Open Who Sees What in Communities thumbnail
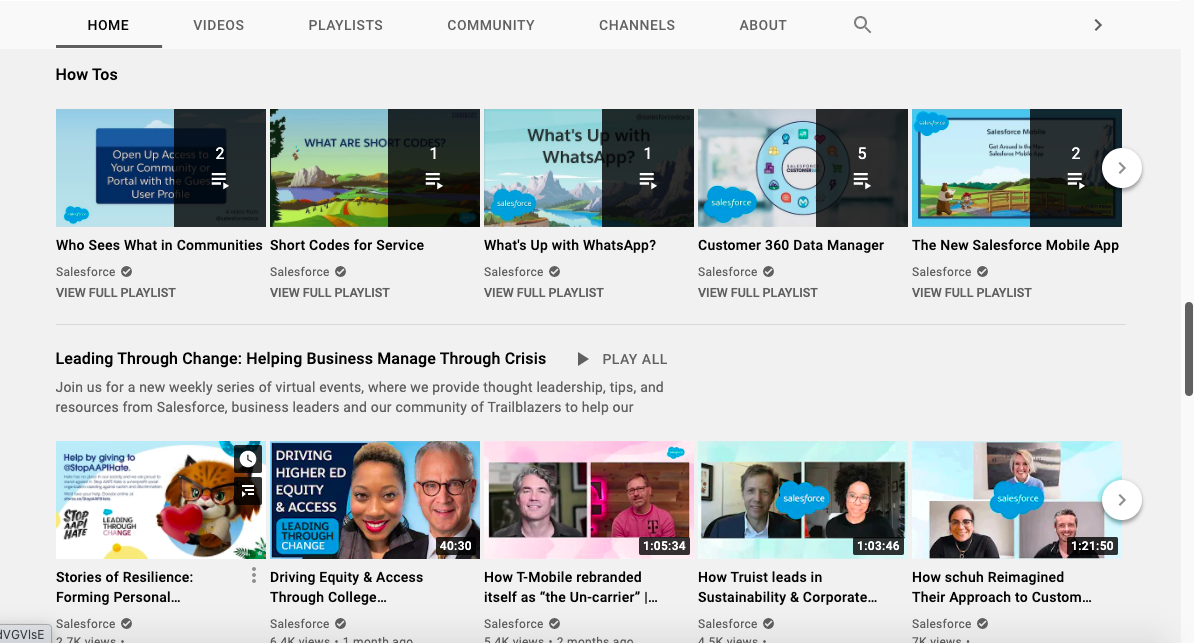1194x643 pixels. [x=161, y=168]
